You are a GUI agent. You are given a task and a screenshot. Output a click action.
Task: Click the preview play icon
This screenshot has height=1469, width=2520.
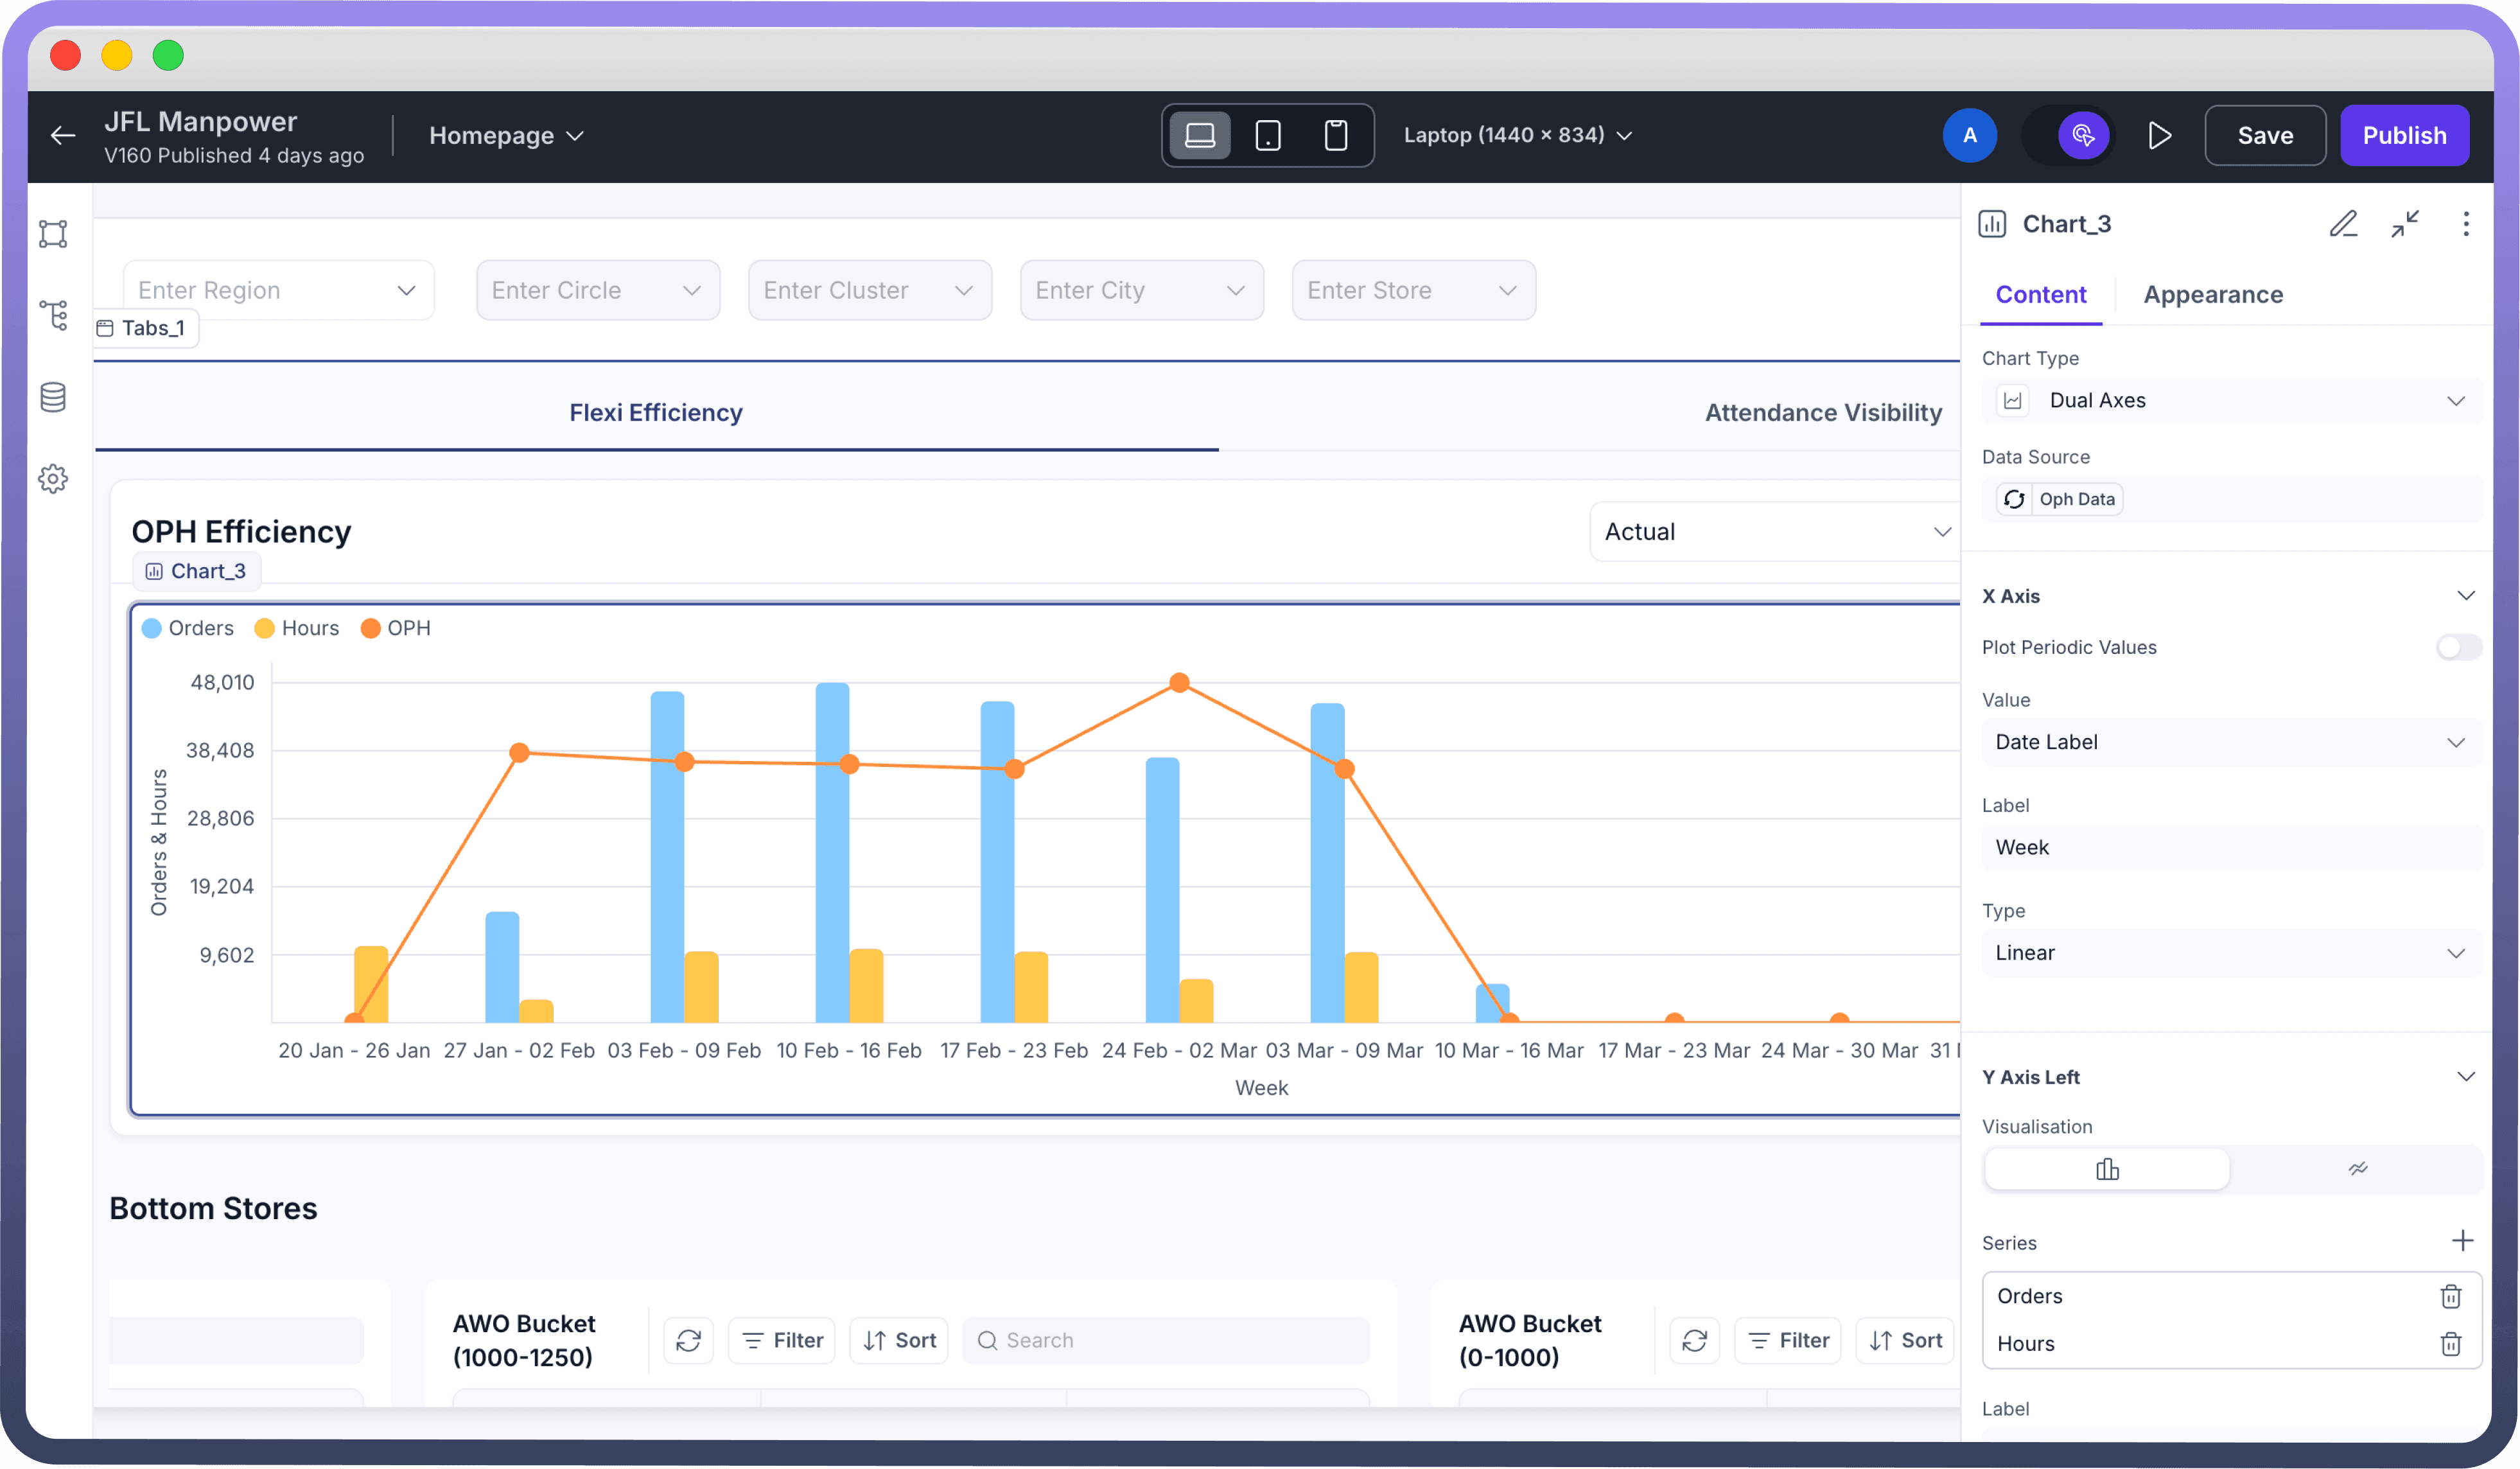point(2159,135)
